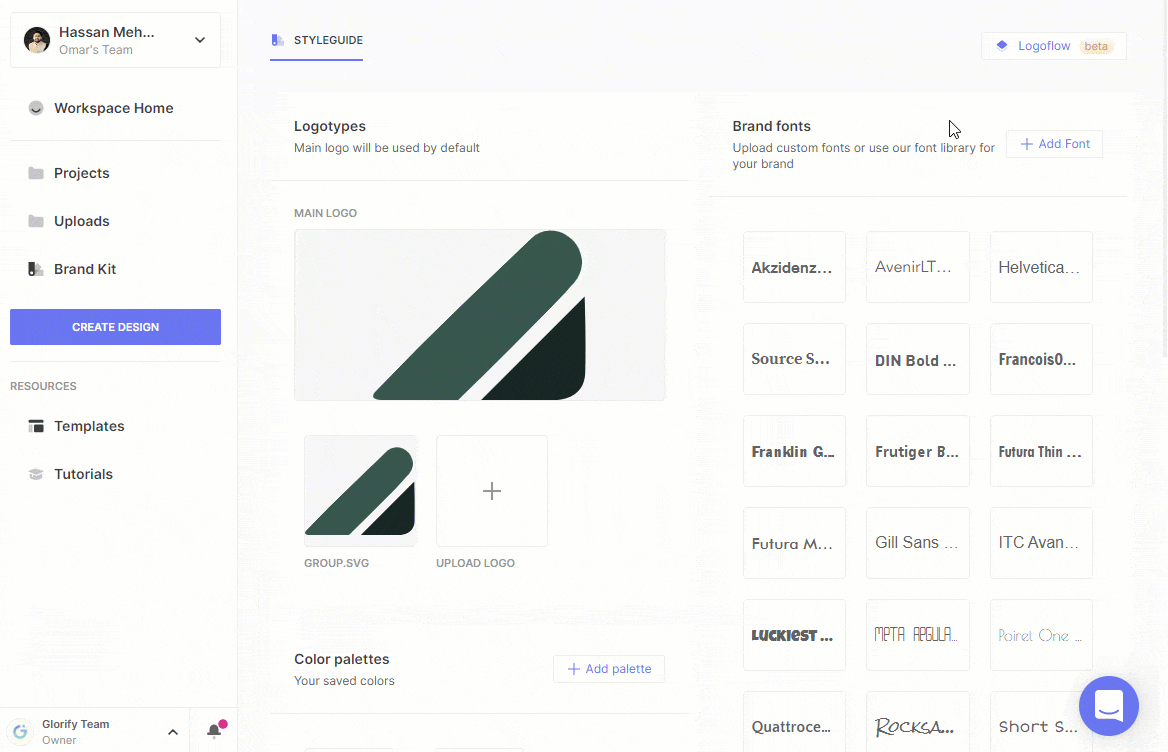Select the Source S... font card
This screenshot has height=752, width=1168.
click(x=794, y=359)
